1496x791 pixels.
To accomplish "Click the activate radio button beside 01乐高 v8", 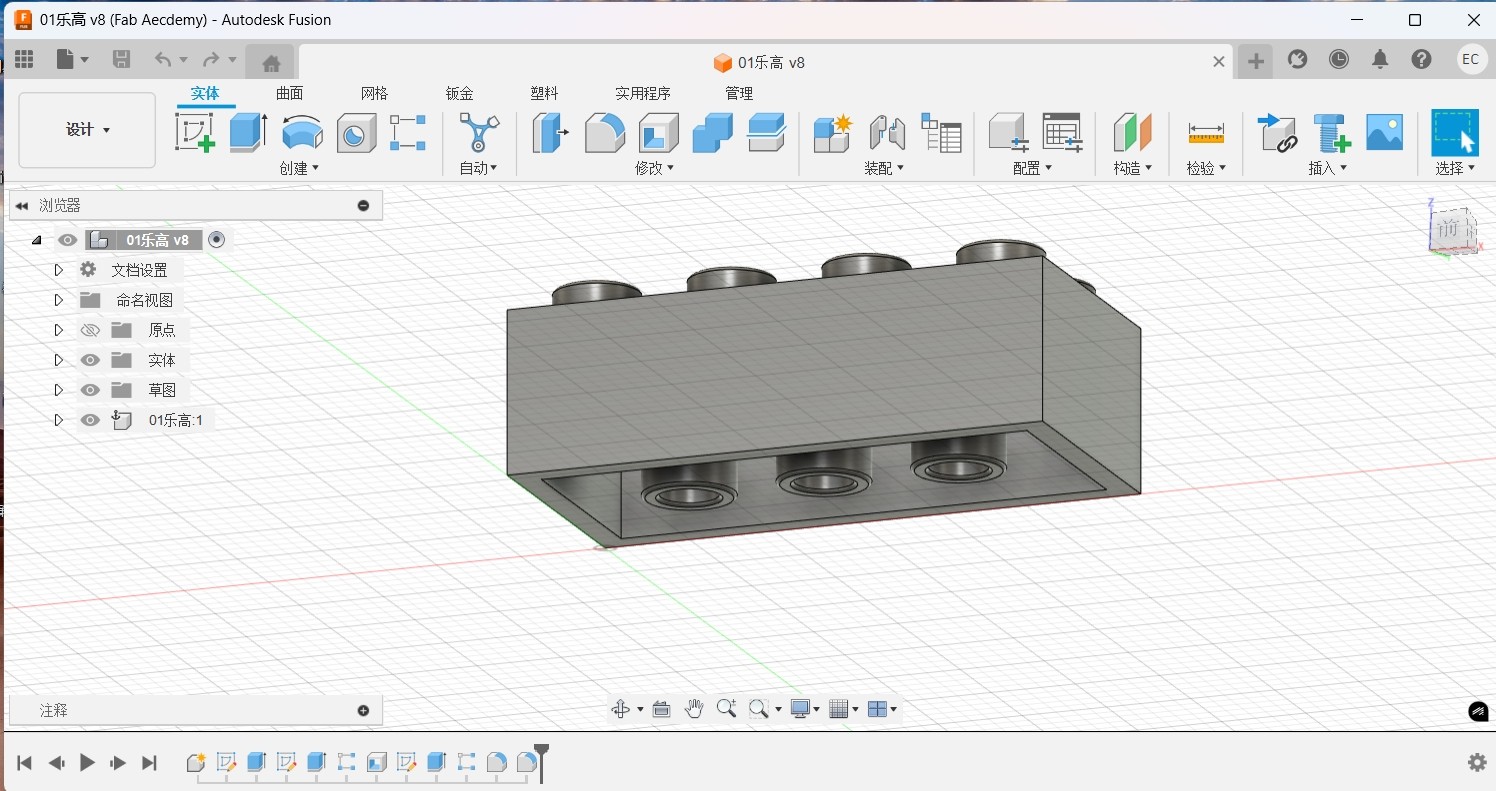I will [x=216, y=240].
